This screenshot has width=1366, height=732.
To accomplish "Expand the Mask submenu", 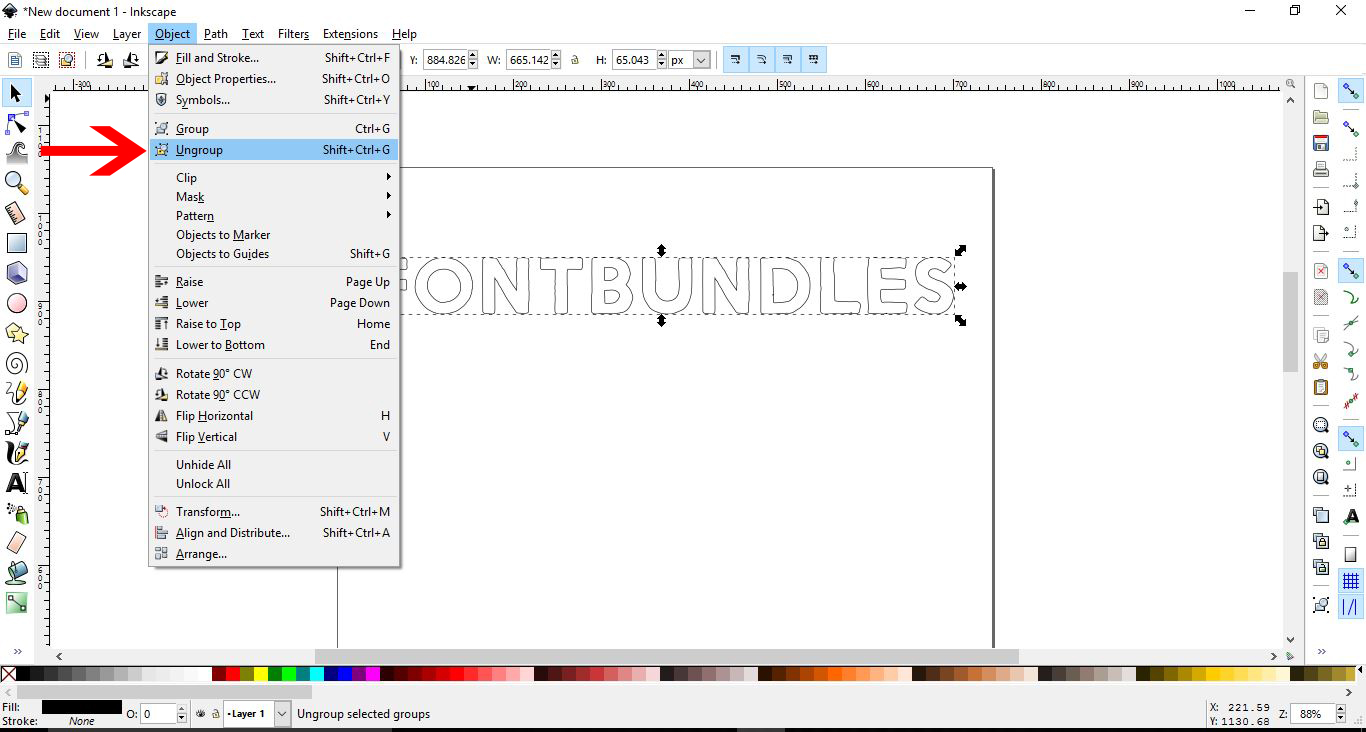I will tap(273, 197).
